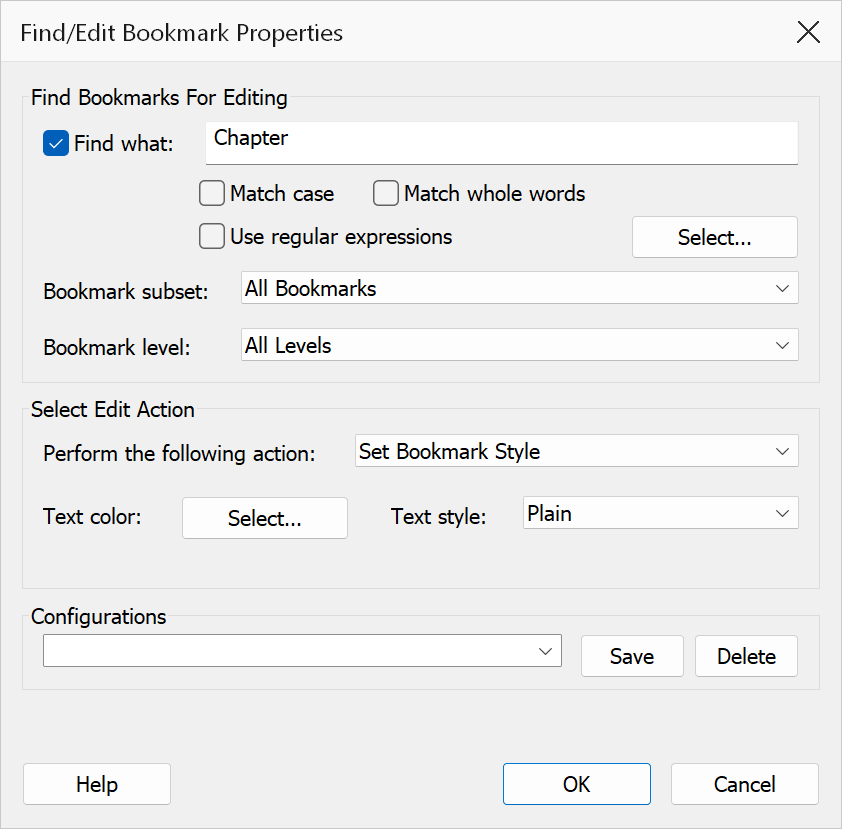Expand the Configurations combo box

point(302,651)
